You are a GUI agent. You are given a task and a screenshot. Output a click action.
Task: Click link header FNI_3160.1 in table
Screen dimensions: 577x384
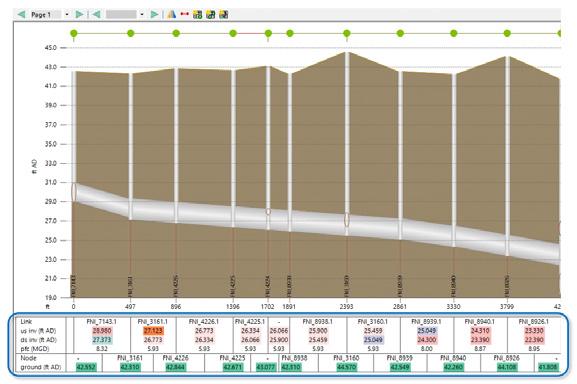coord(373,321)
